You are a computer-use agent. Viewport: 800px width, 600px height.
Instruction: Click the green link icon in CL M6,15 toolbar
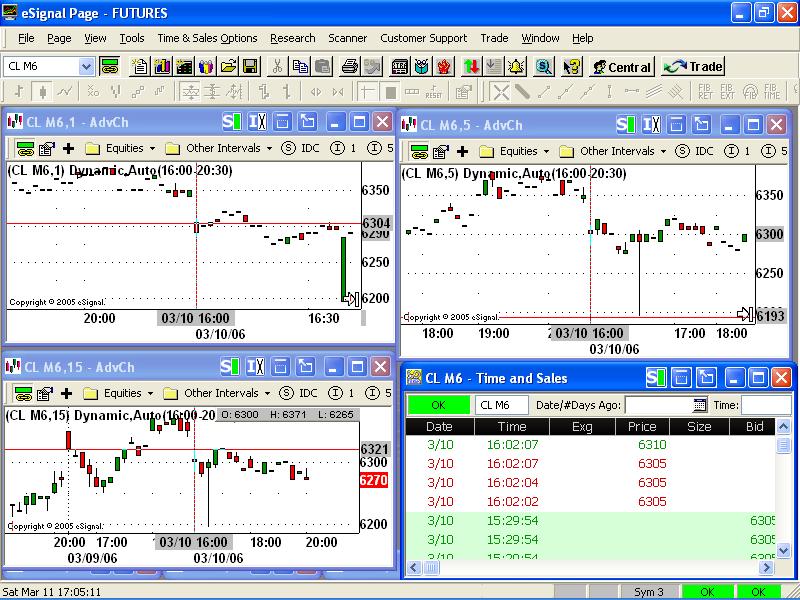point(23,393)
